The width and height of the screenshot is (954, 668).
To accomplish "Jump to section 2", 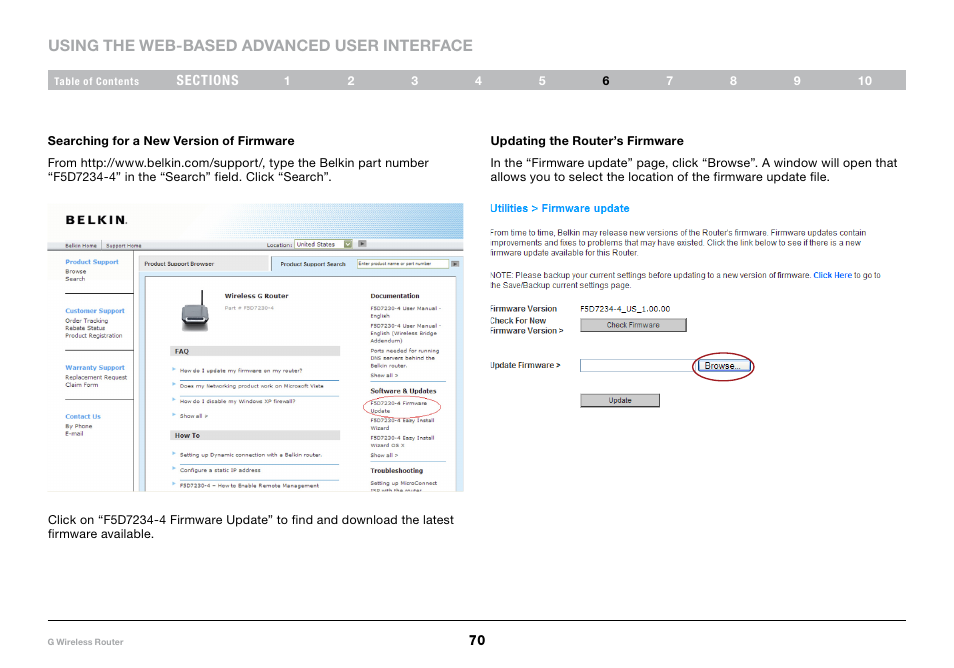I will tap(351, 81).
